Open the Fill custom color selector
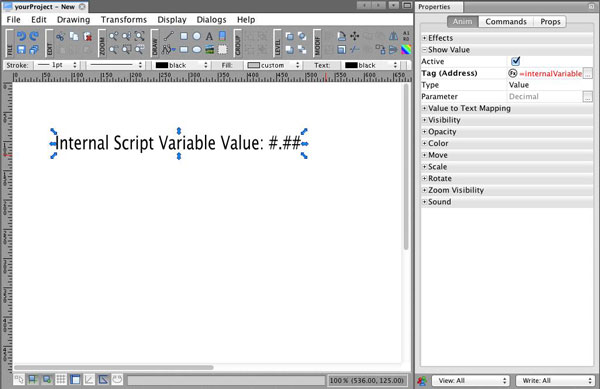 tap(273, 65)
